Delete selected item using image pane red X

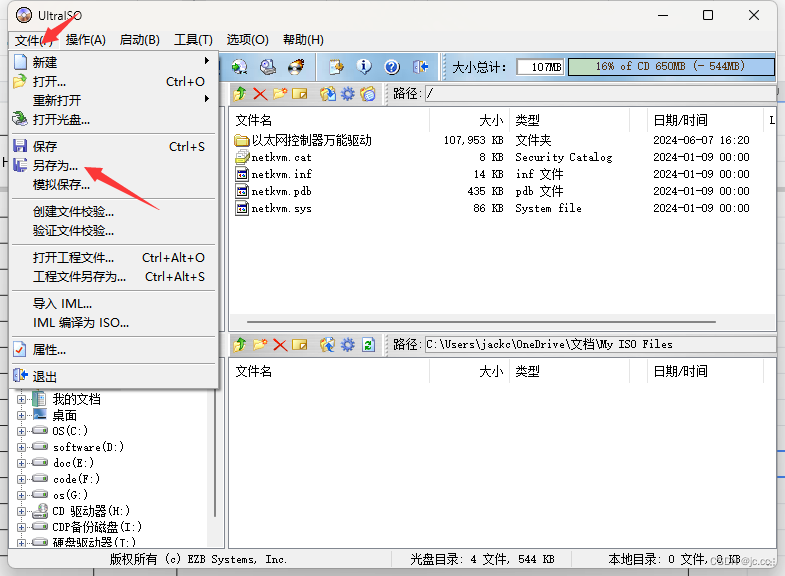(x=260, y=94)
